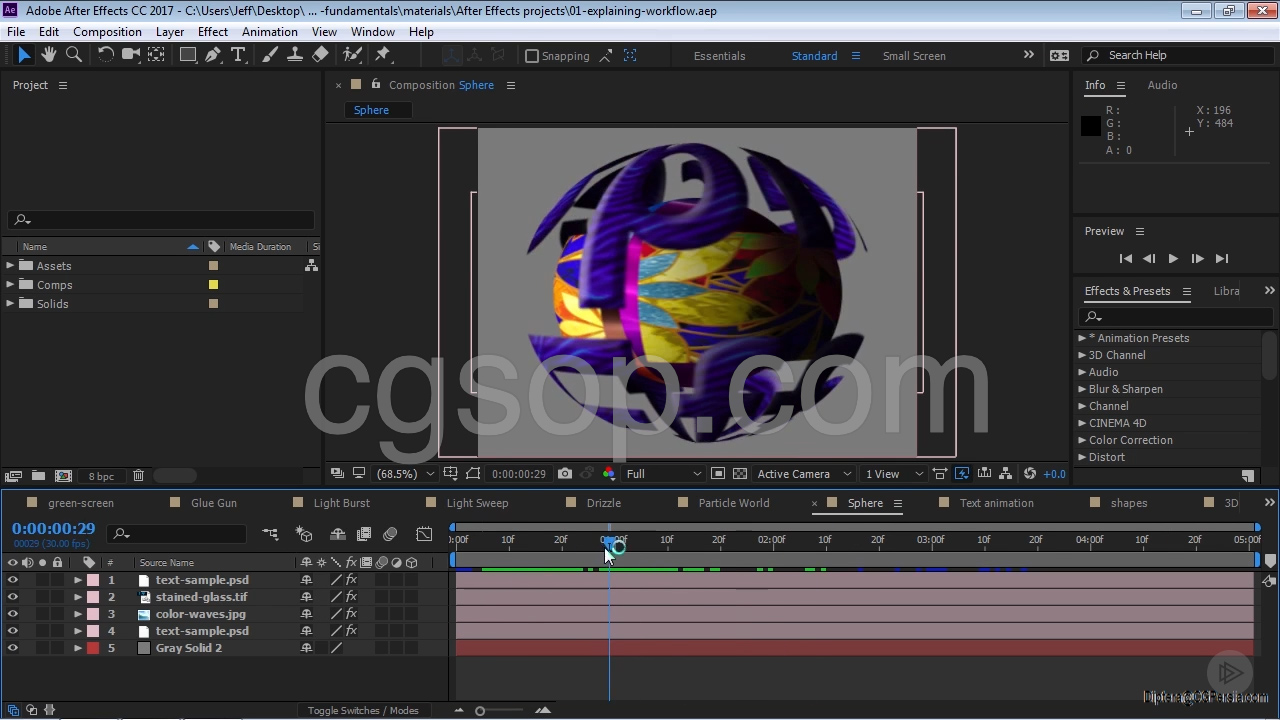Image resolution: width=1280 pixels, height=720 pixels.
Task: Expand the Assets folder
Action: 10,266
